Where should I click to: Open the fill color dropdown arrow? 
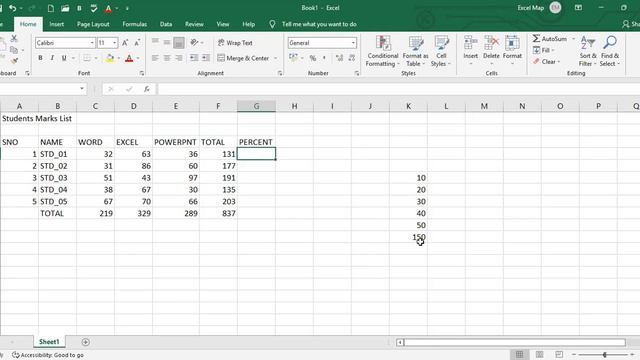coord(119,58)
